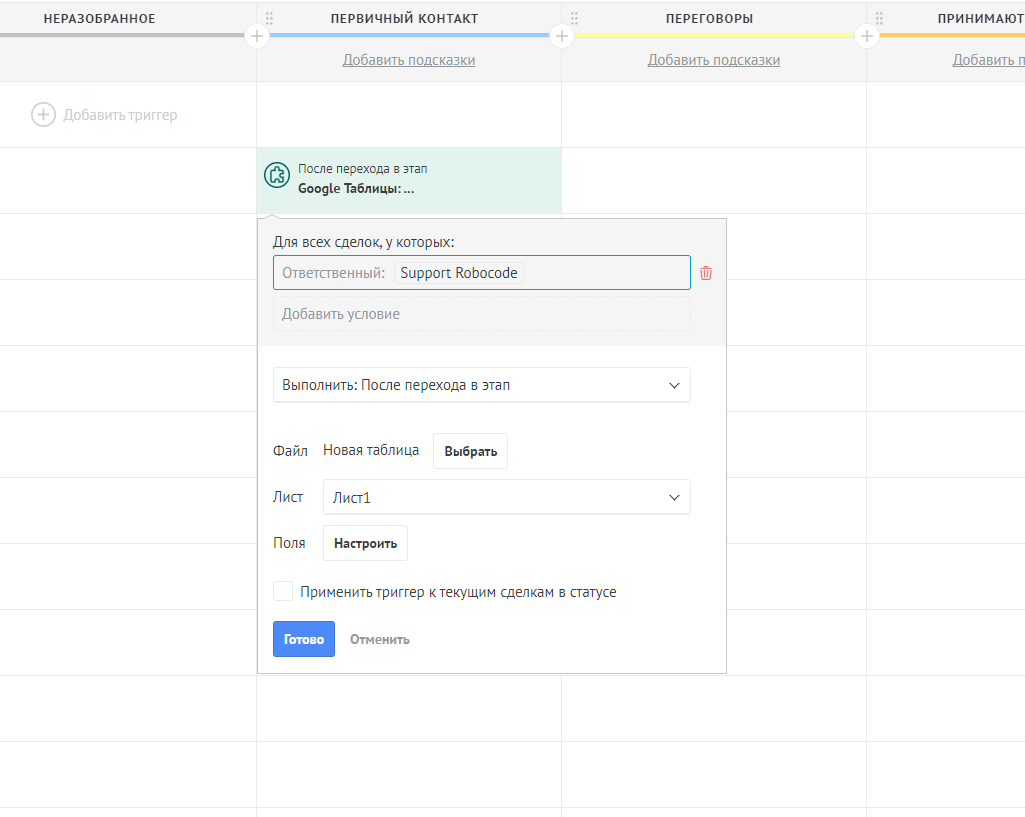The image size is (1025, 817).
Task: Click the Новая таблица file name
Action: coord(371,450)
